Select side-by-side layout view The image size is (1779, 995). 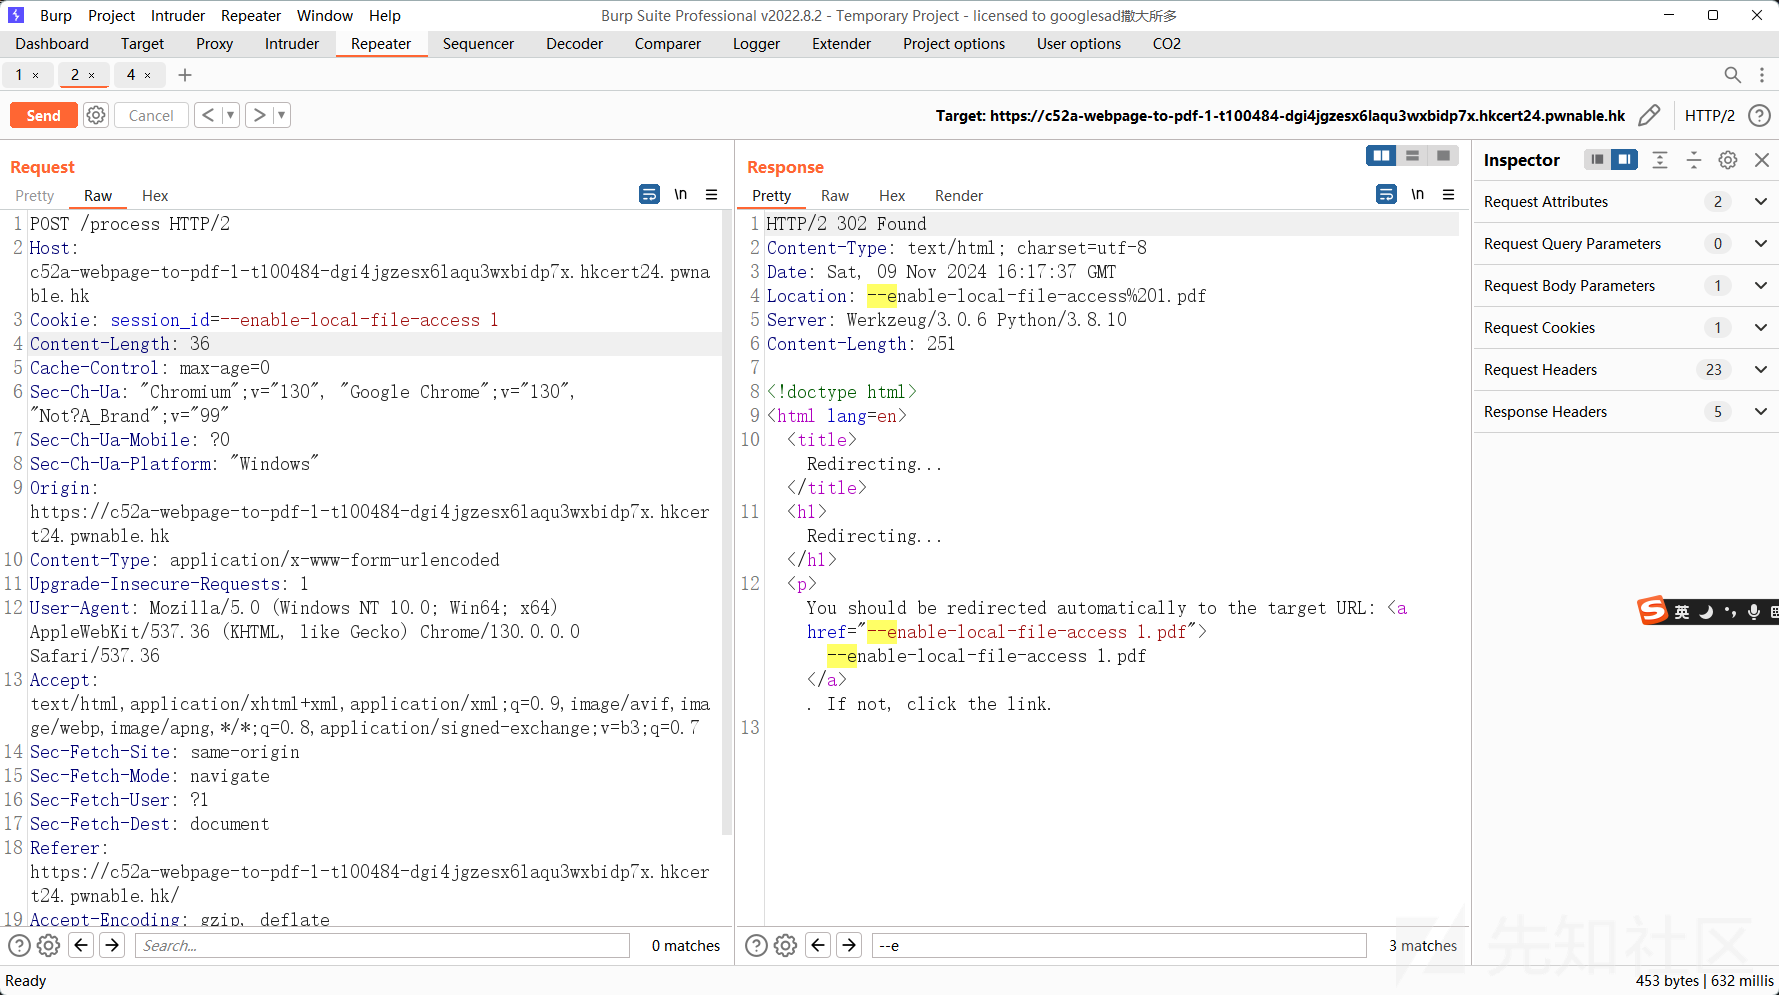pyautogui.click(x=1382, y=155)
